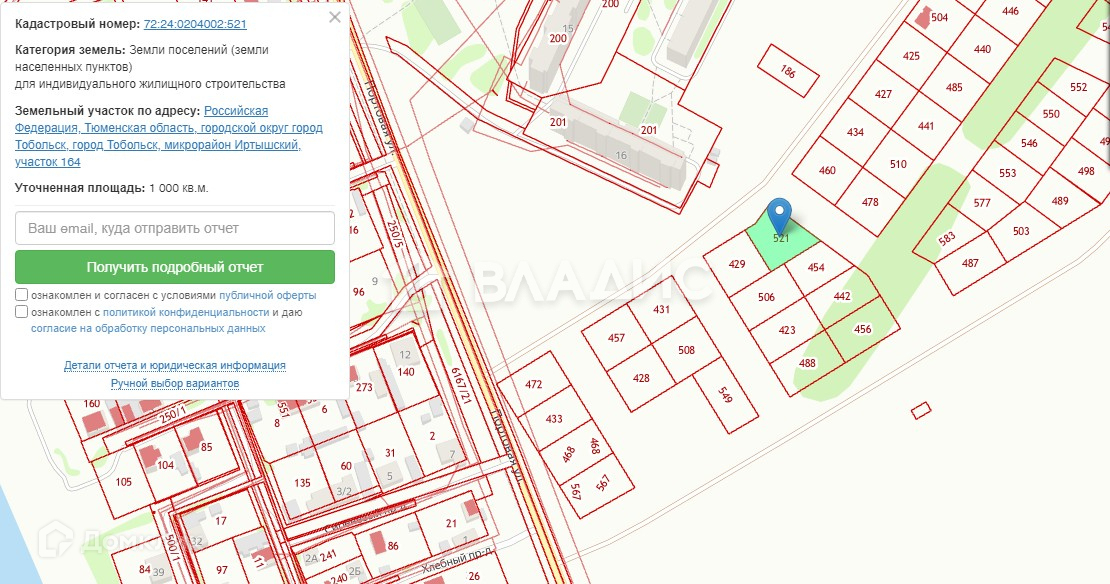This screenshot has width=1110, height=584.
Task: Open 'публичной оферты' link
Action: [x=268, y=295]
